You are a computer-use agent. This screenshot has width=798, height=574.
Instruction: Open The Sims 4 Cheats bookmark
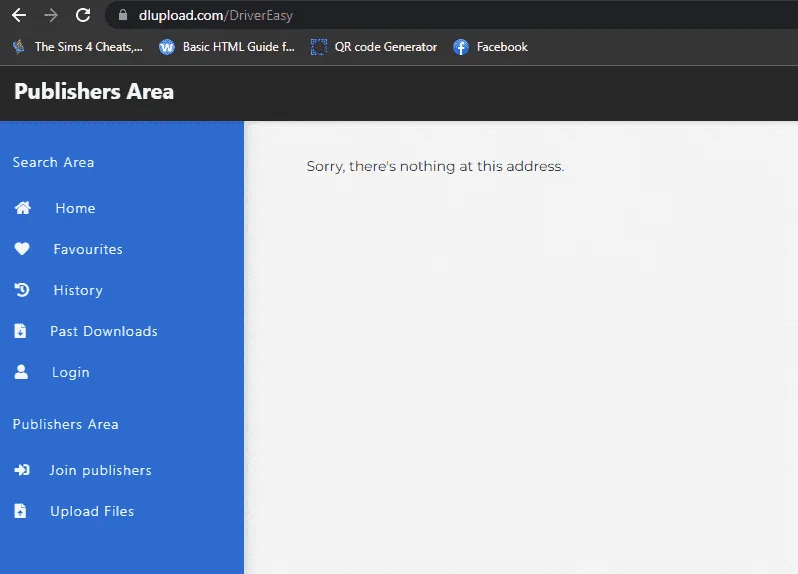click(78, 47)
